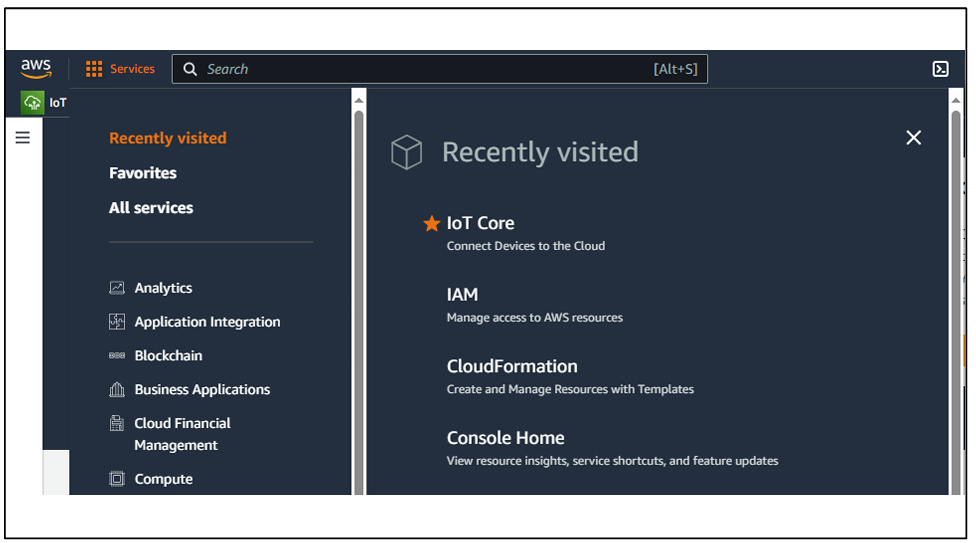
Task: Open the hamburger navigation menu
Action: point(22,138)
